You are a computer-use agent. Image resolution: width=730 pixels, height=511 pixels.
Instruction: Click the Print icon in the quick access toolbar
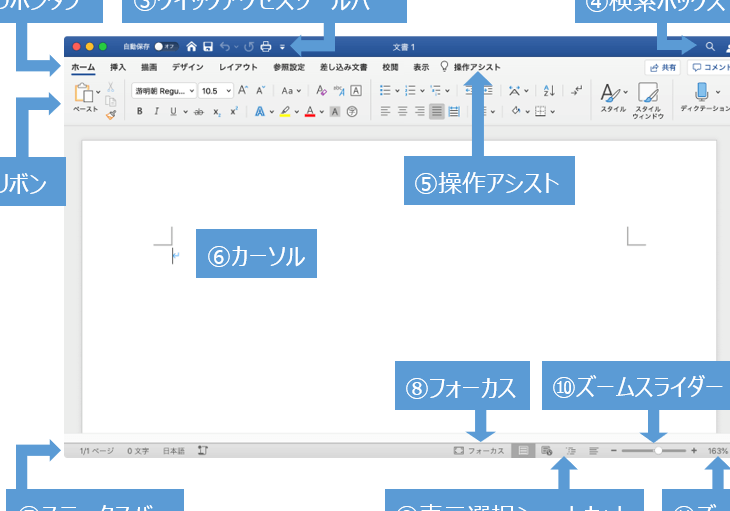tap(266, 47)
